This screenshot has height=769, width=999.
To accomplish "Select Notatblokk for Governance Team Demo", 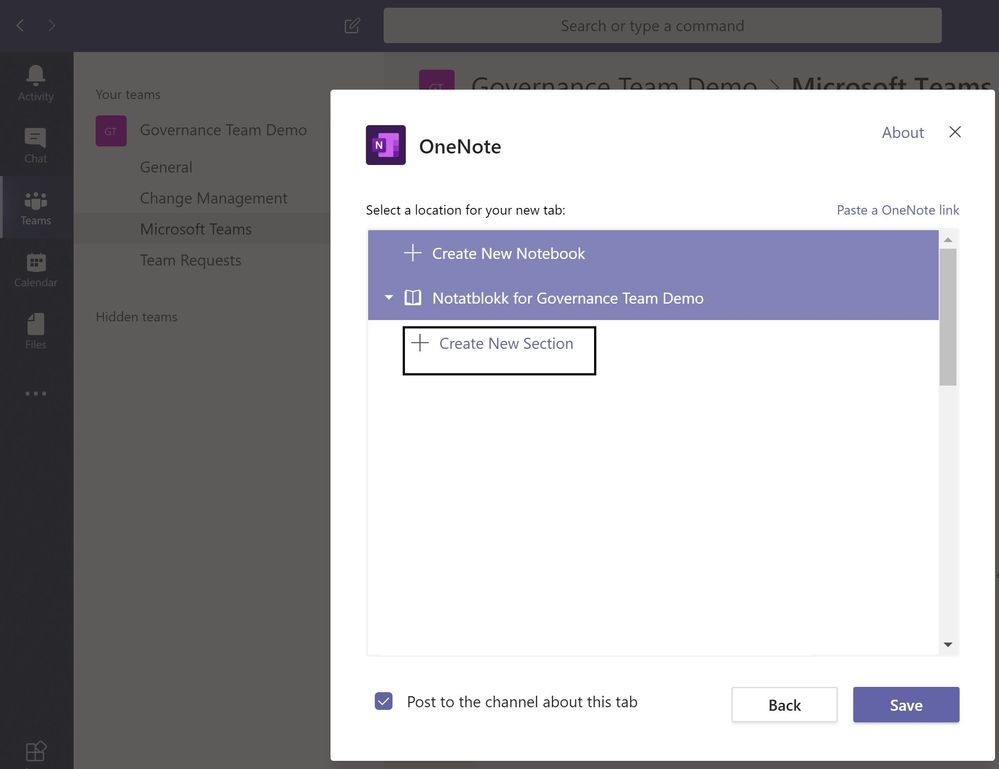I will [x=653, y=298].
